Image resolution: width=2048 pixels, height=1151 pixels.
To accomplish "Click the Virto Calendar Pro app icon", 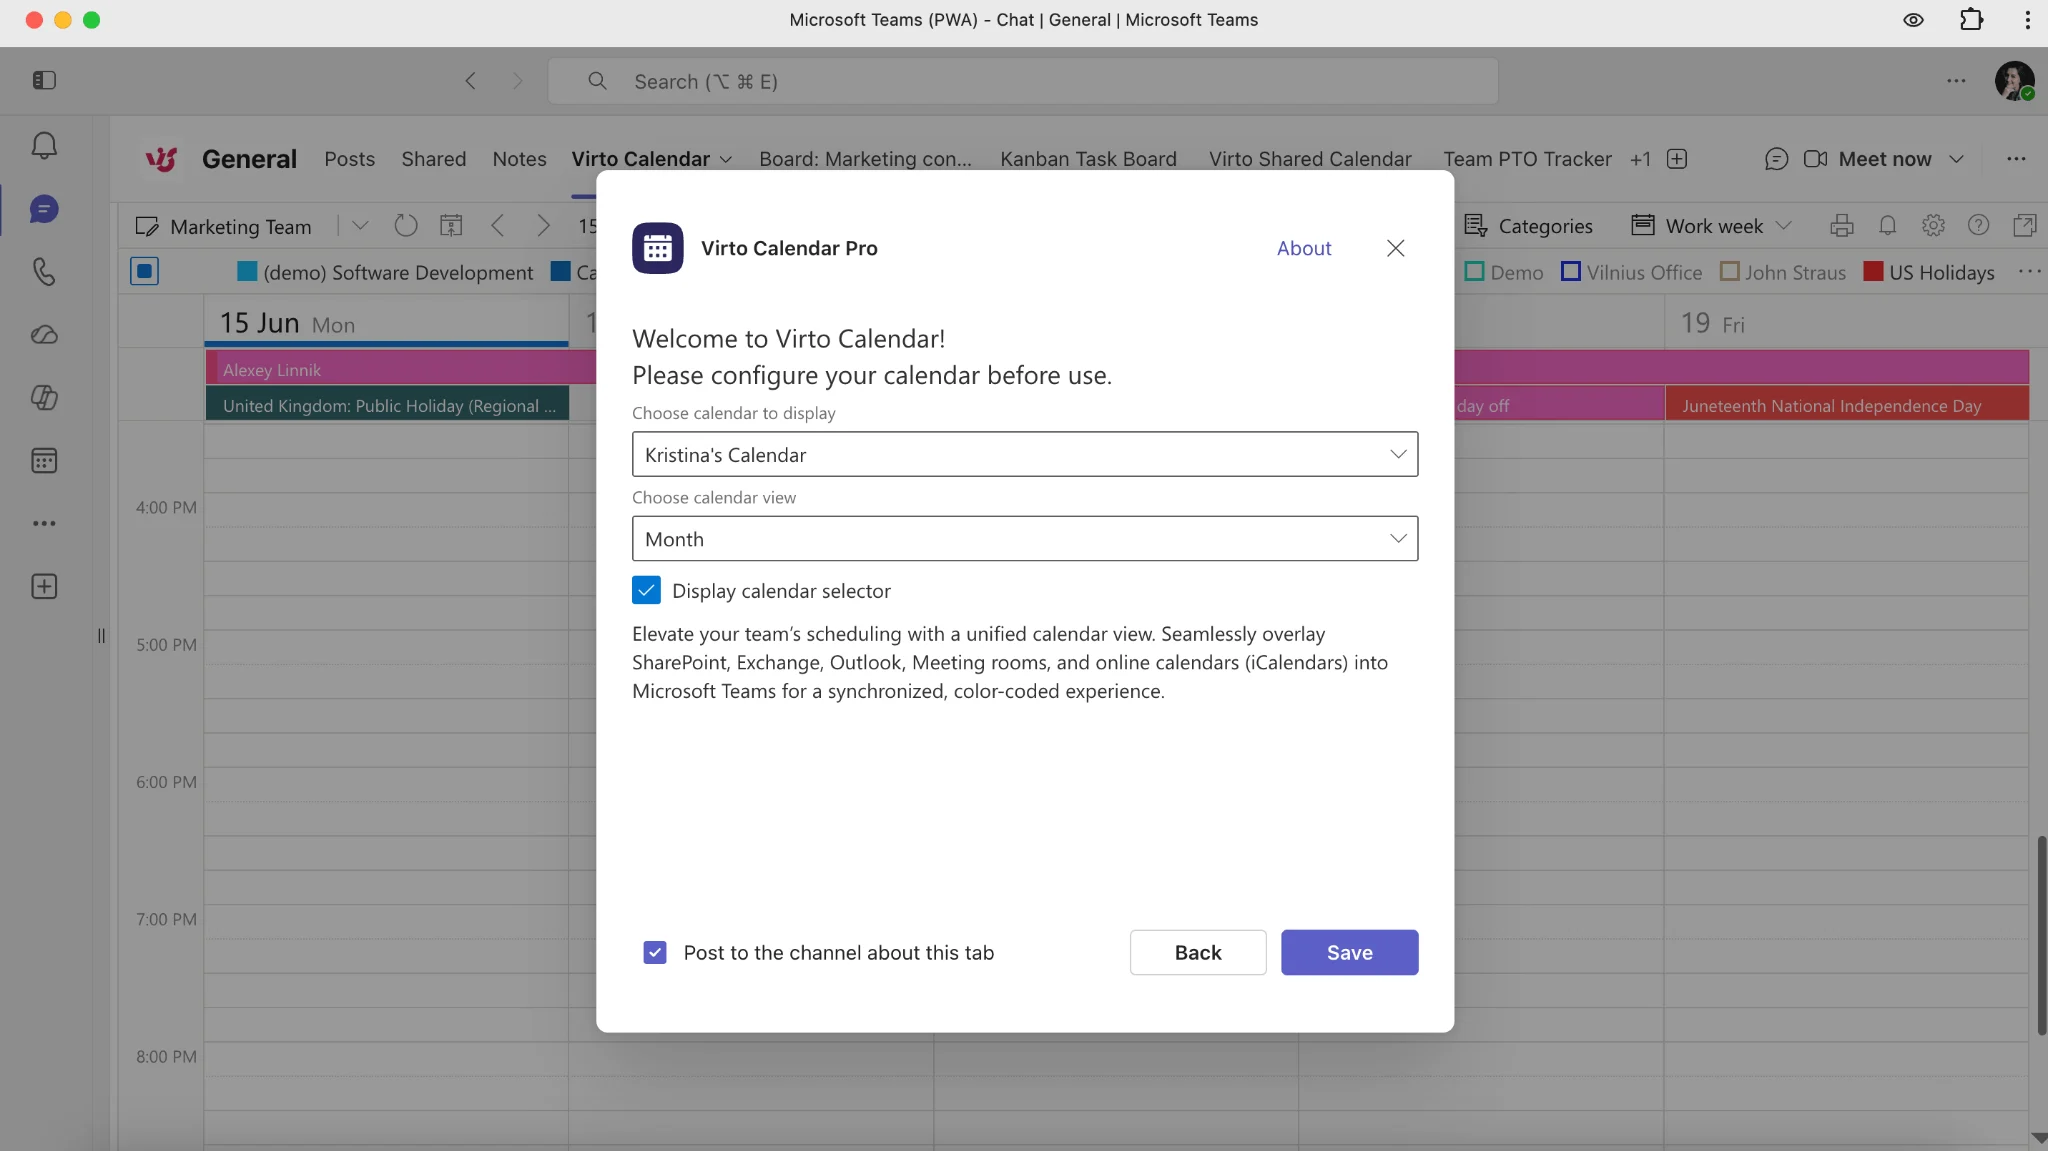I will [658, 248].
